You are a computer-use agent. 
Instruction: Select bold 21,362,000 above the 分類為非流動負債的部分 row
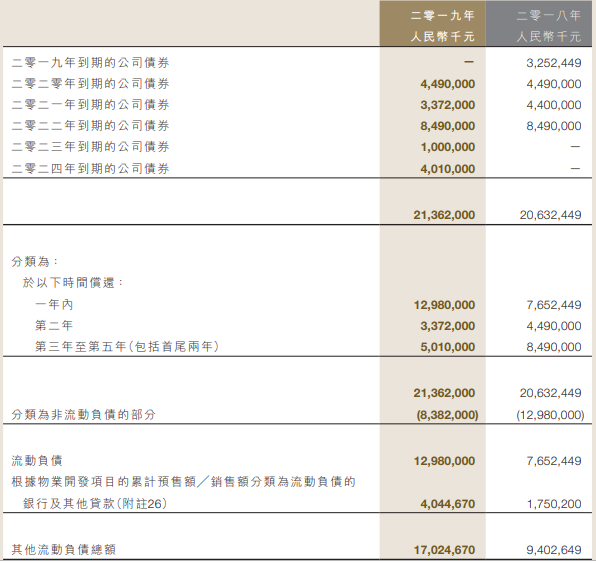pyautogui.click(x=444, y=393)
